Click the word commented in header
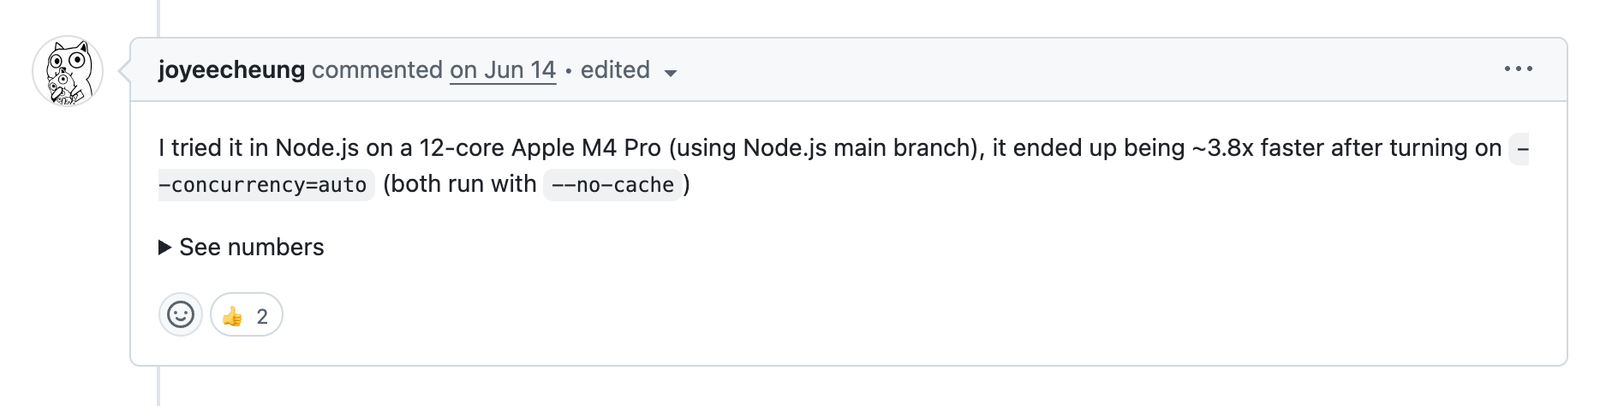The height and width of the screenshot is (406, 1600). tap(377, 70)
